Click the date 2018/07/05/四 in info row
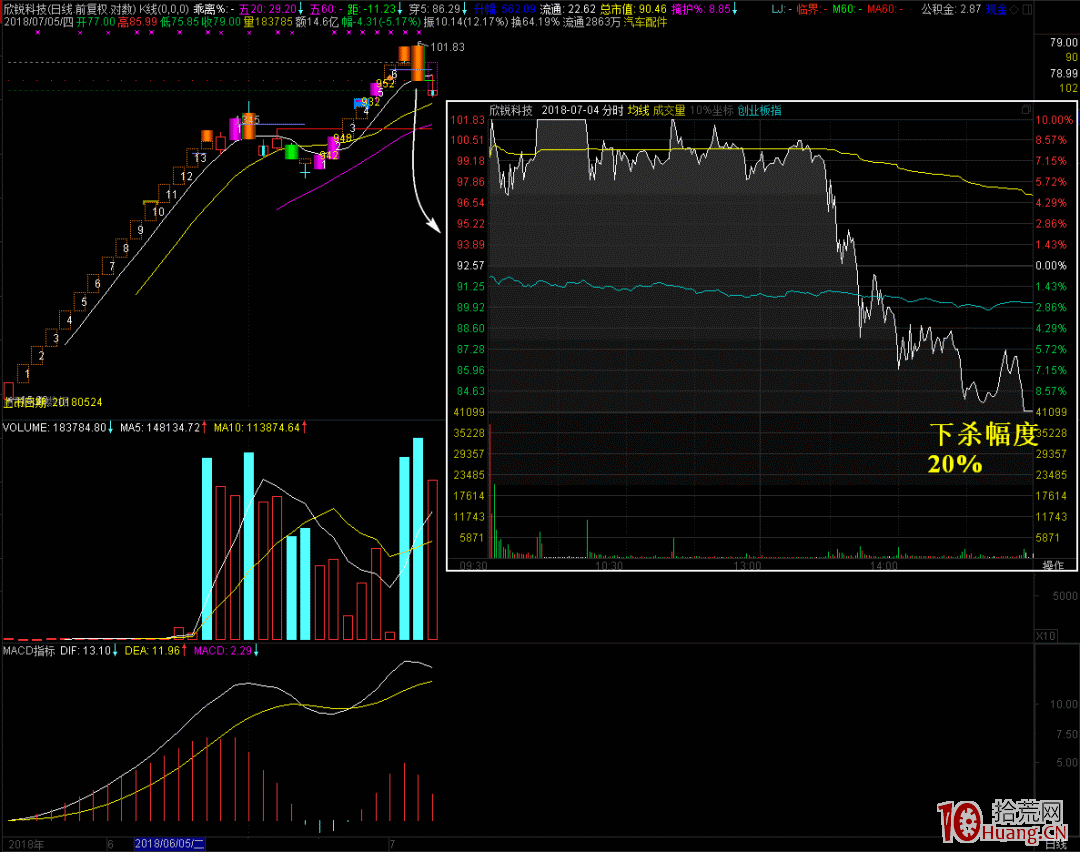The width and height of the screenshot is (1080, 852). click(39, 22)
